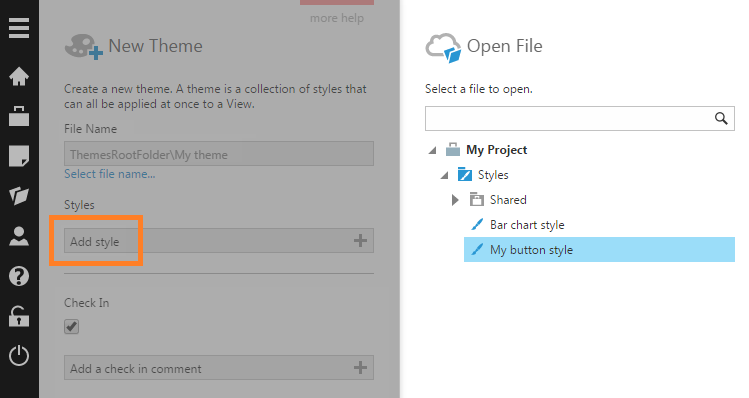
Task: Click the Add style field
Action: 219,240
